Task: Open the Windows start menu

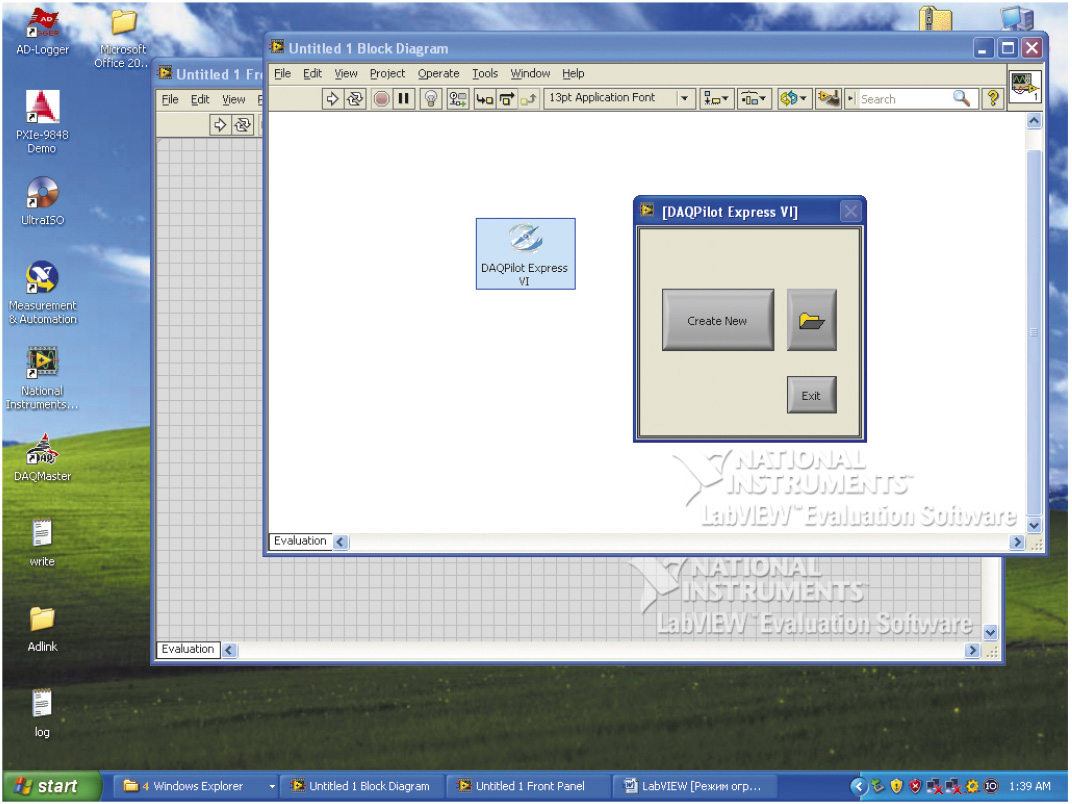Action: pyautogui.click(x=51, y=787)
